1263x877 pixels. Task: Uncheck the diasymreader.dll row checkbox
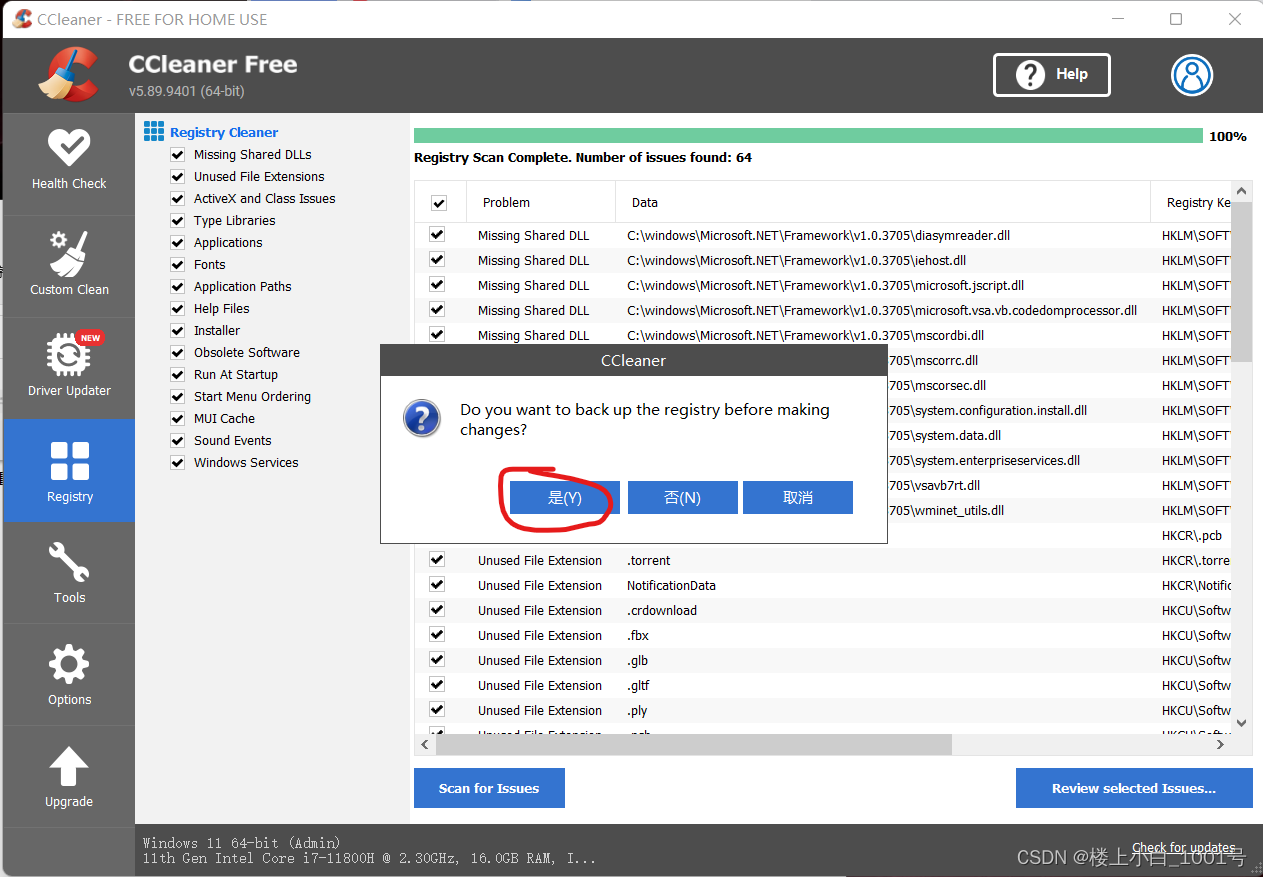coord(437,235)
